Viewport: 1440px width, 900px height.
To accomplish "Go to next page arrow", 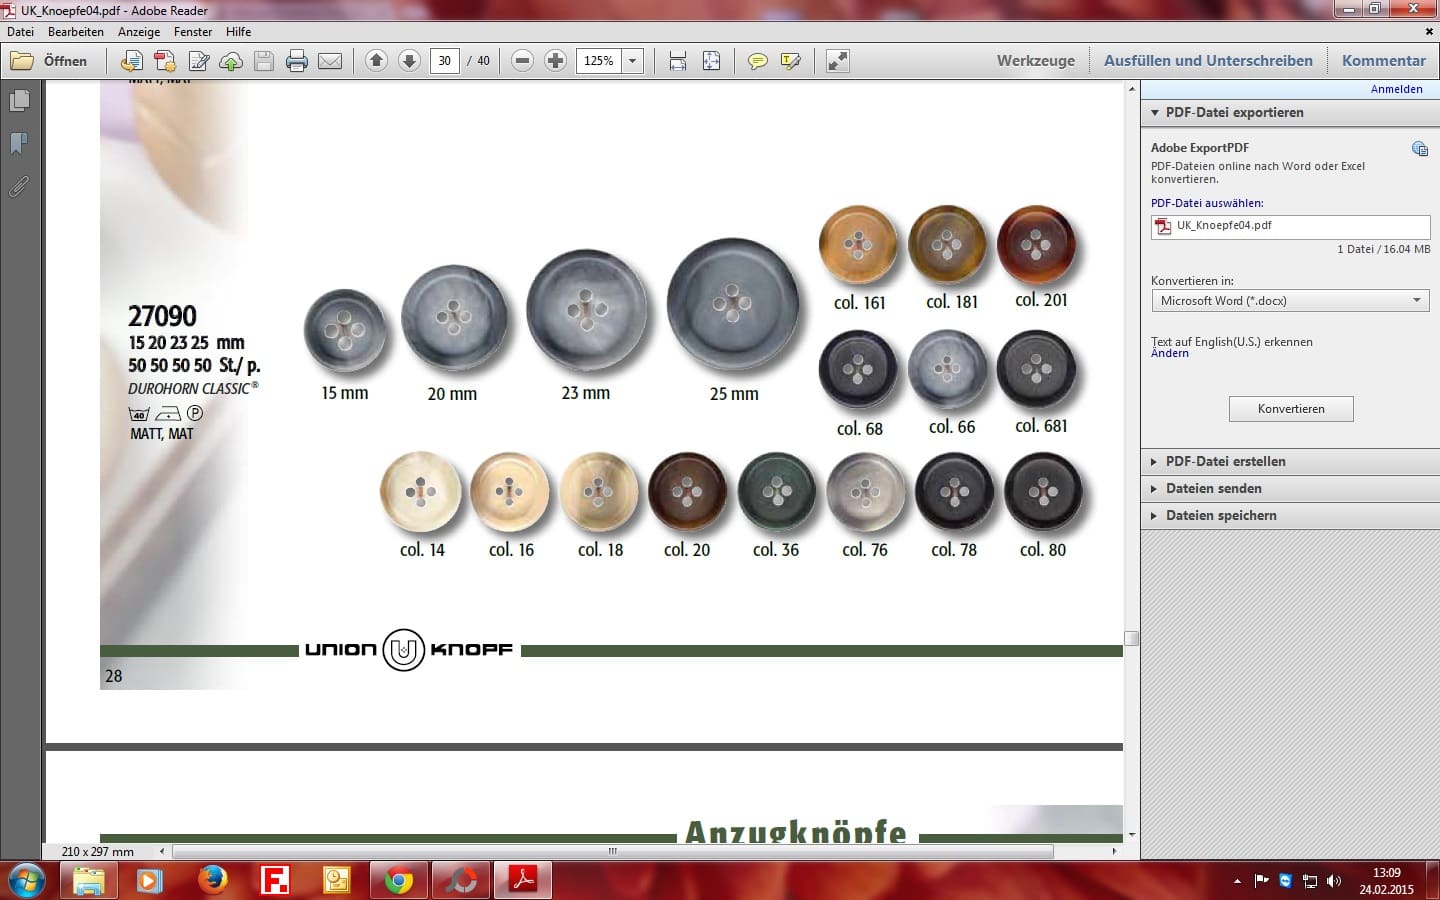I will (409, 61).
